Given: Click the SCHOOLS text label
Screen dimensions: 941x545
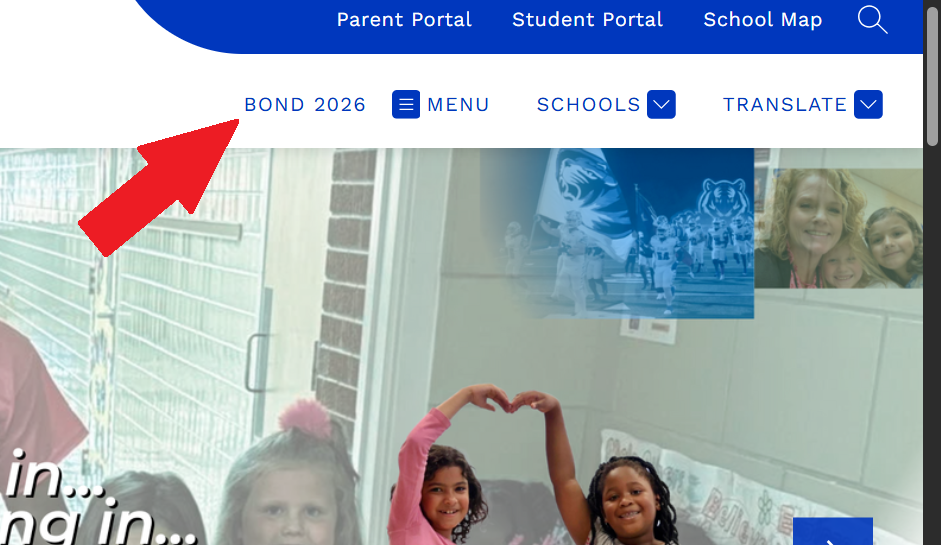Looking at the screenshot, I should coord(588,104).
